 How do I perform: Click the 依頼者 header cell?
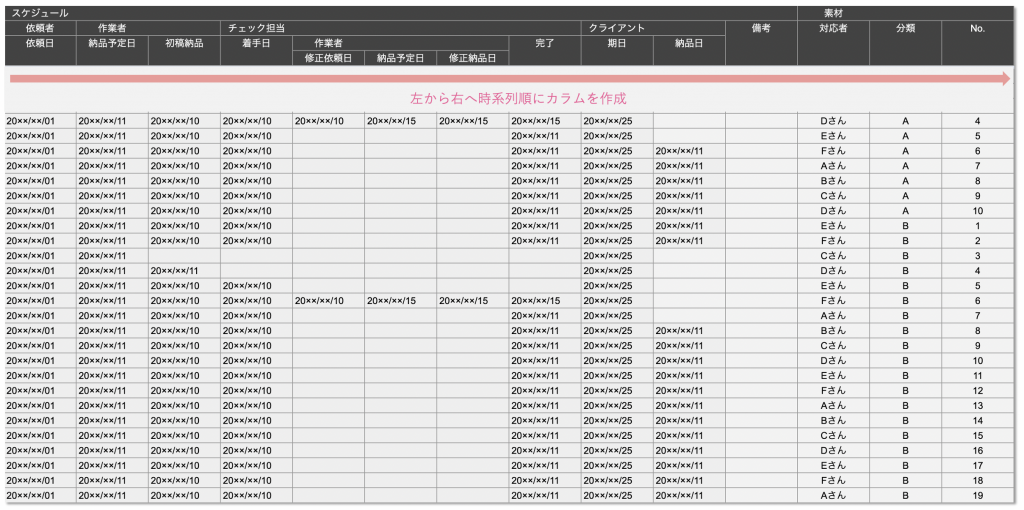pyautogui.click(x=40, y=28)
